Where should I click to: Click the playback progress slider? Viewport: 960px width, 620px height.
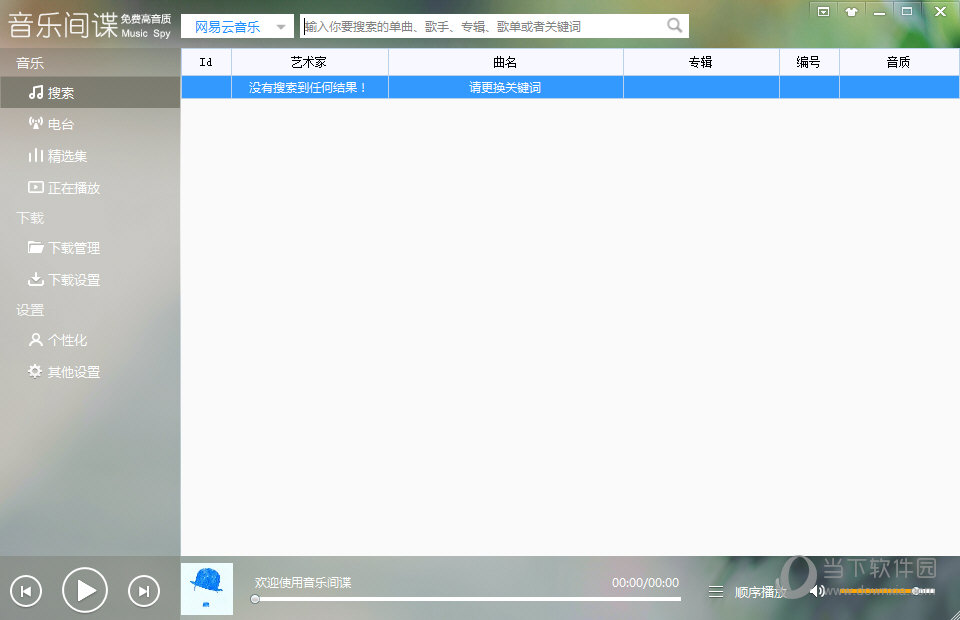point(468,599)
